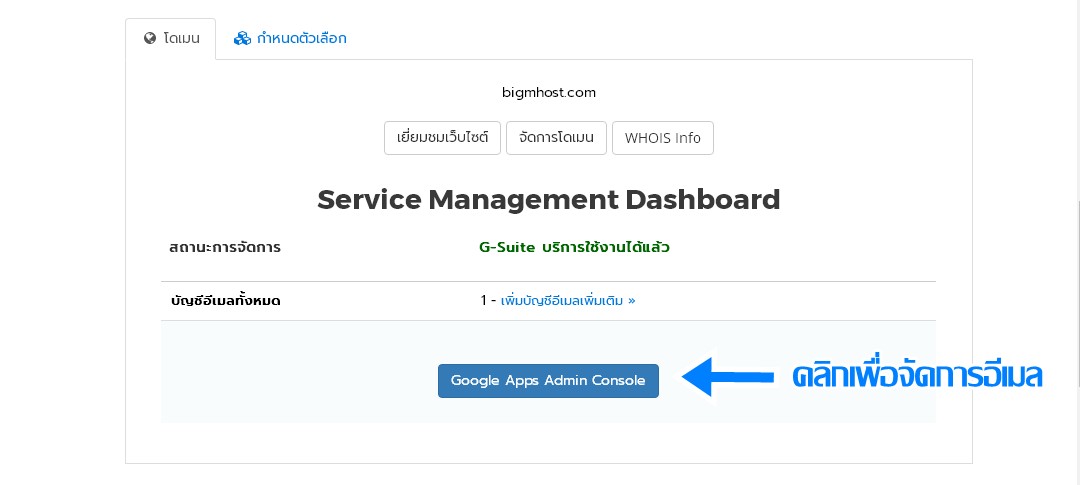Click the pale blue panel left of Admin Console
Screen dimensions: 1080x485
point(300,372)
